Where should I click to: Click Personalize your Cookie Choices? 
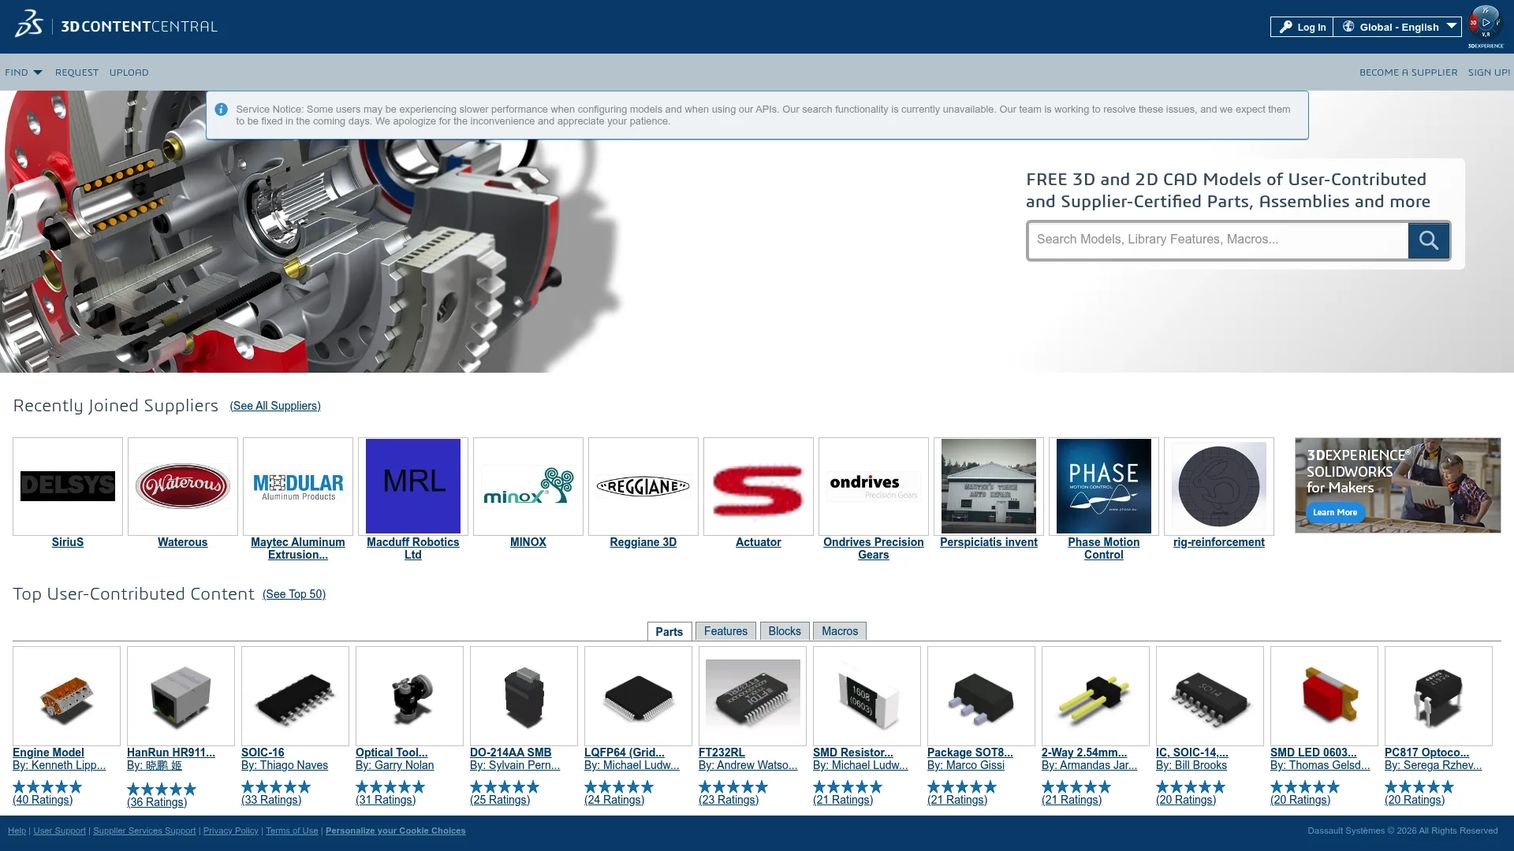click(x=395, y=831)
